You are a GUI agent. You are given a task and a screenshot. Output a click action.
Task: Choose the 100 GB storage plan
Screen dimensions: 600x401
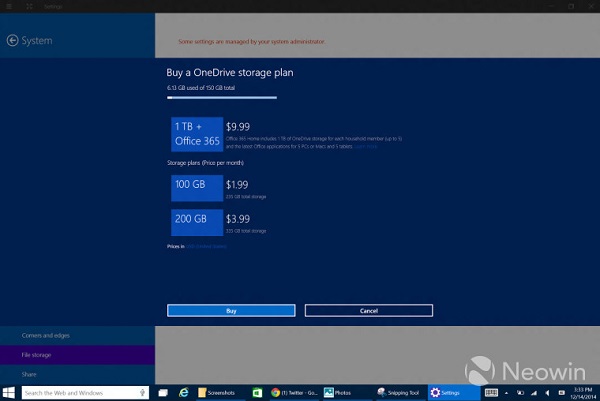tap(196, 188)
